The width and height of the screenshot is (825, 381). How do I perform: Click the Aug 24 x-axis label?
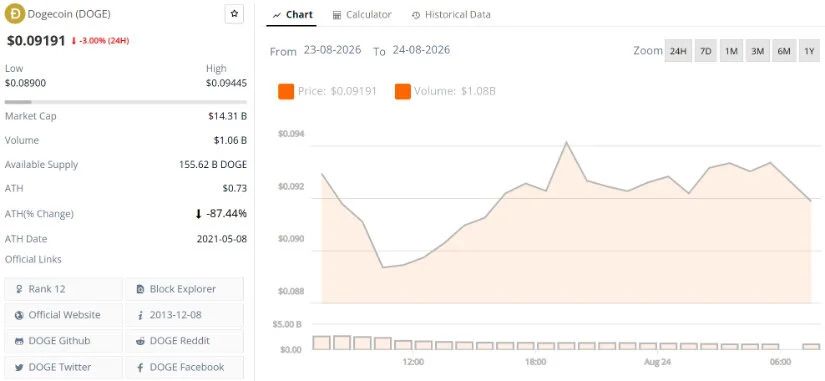point(657,362)
